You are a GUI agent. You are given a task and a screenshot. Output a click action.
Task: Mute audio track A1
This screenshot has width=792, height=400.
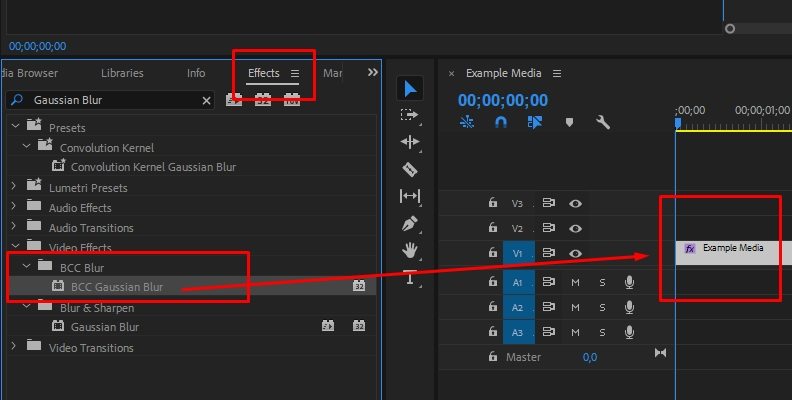pyautogui.click(x=575, y=282)
